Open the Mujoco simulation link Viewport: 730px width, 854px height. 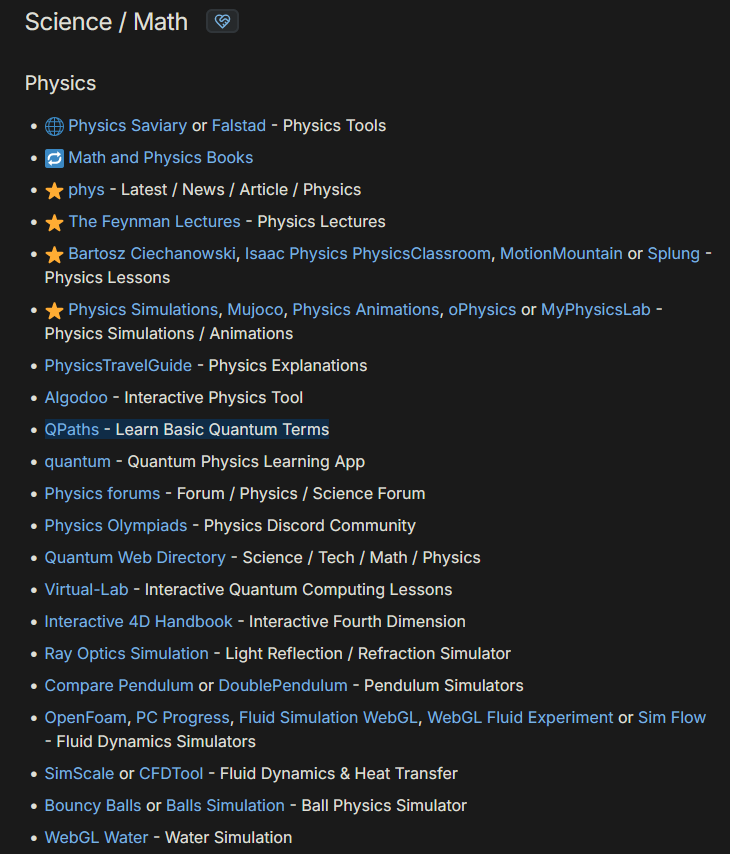click(x=255, y=309)
